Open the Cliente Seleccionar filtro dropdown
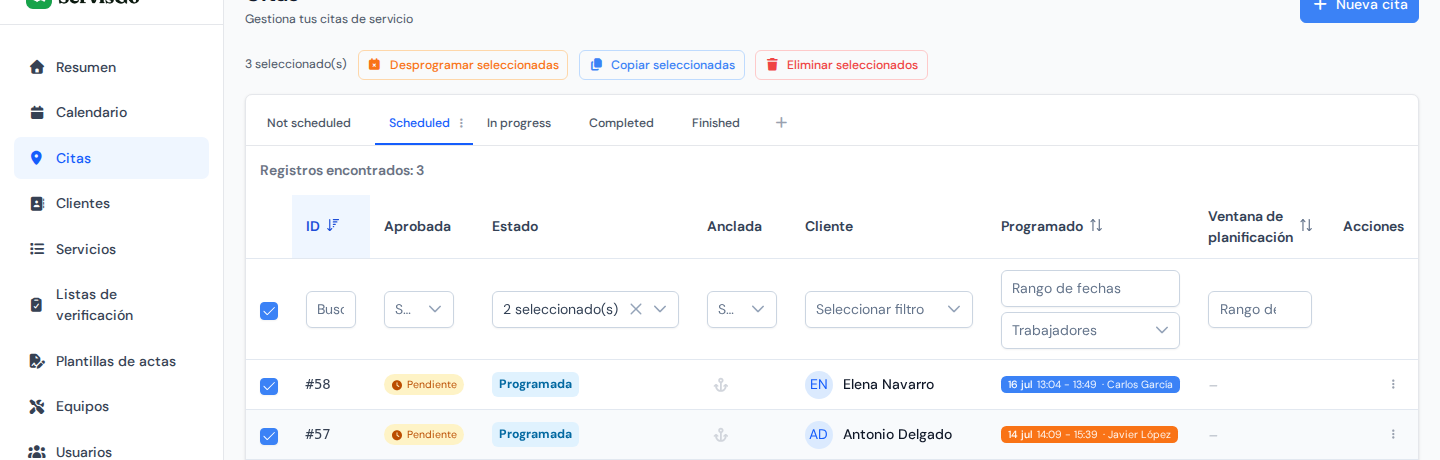1440x460 pixels. tap(889, 309)
